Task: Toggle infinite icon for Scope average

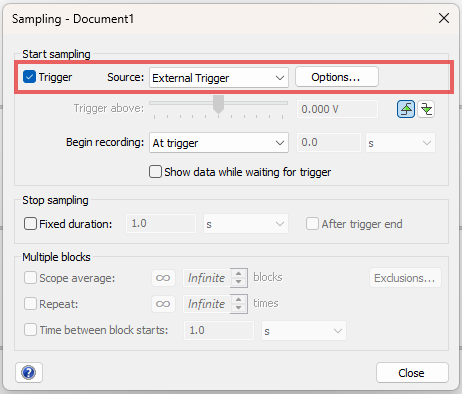Action: coord(163,278)
